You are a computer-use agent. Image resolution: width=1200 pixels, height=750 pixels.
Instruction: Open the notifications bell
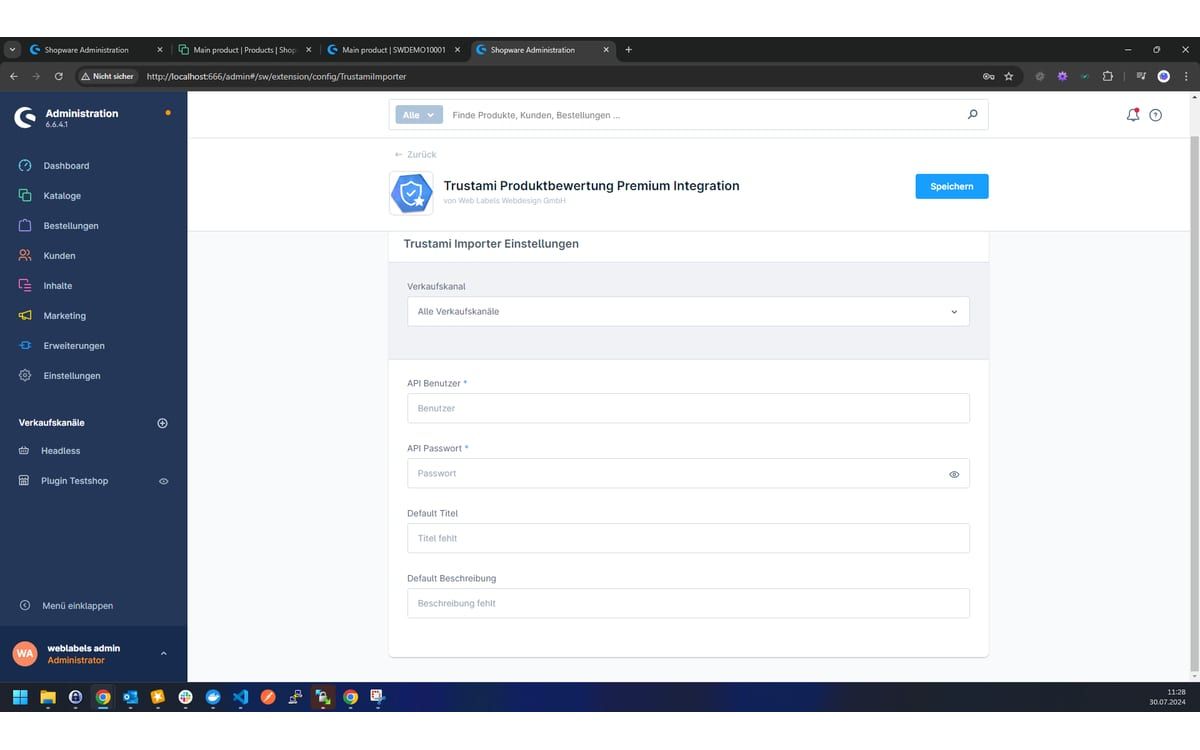tap(1133, 115)
